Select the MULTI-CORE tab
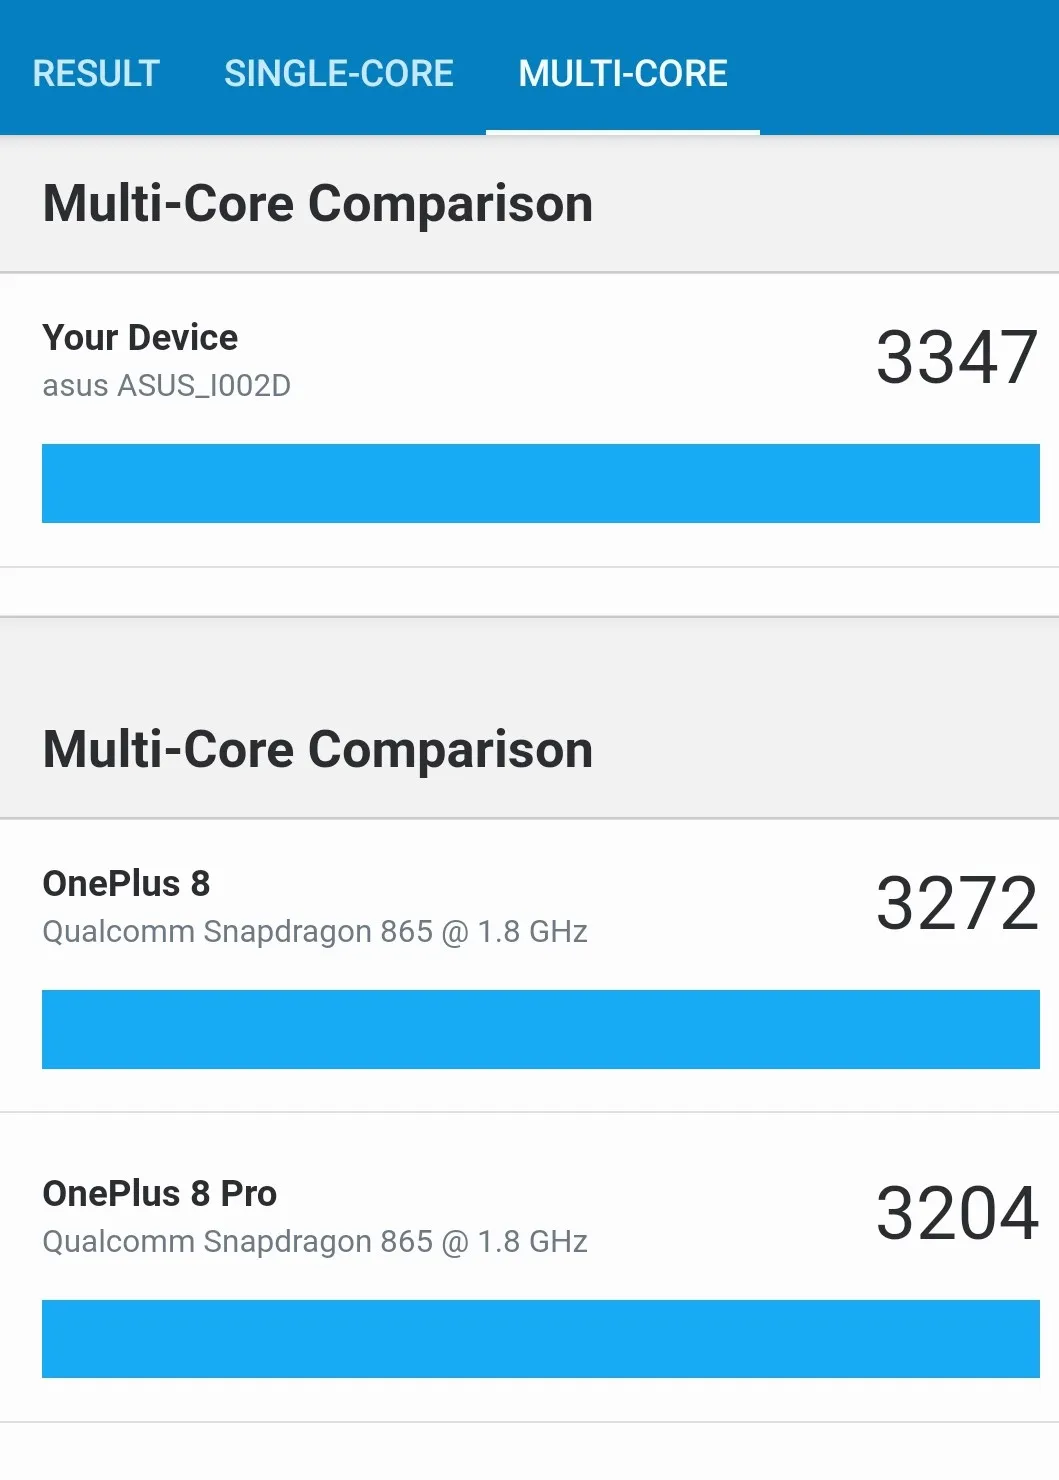This screenshot has width=1059, height=1480. [623, 73]
